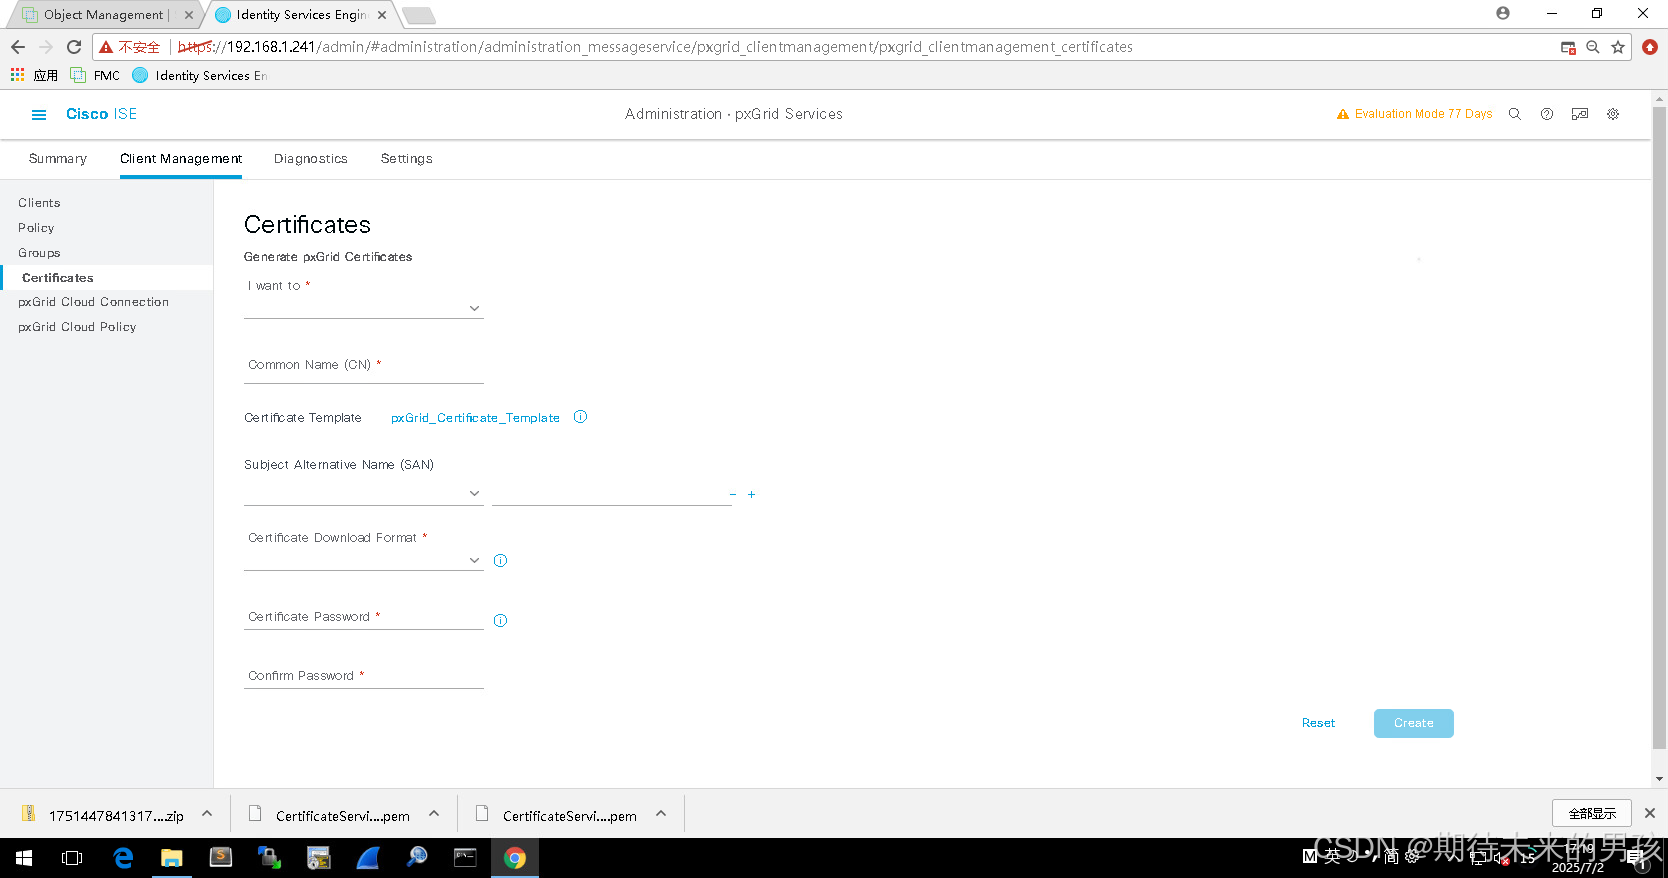Screen dimensions: 1668x878
Task: Click the Confirm Password field
Action: coord(364,676)
